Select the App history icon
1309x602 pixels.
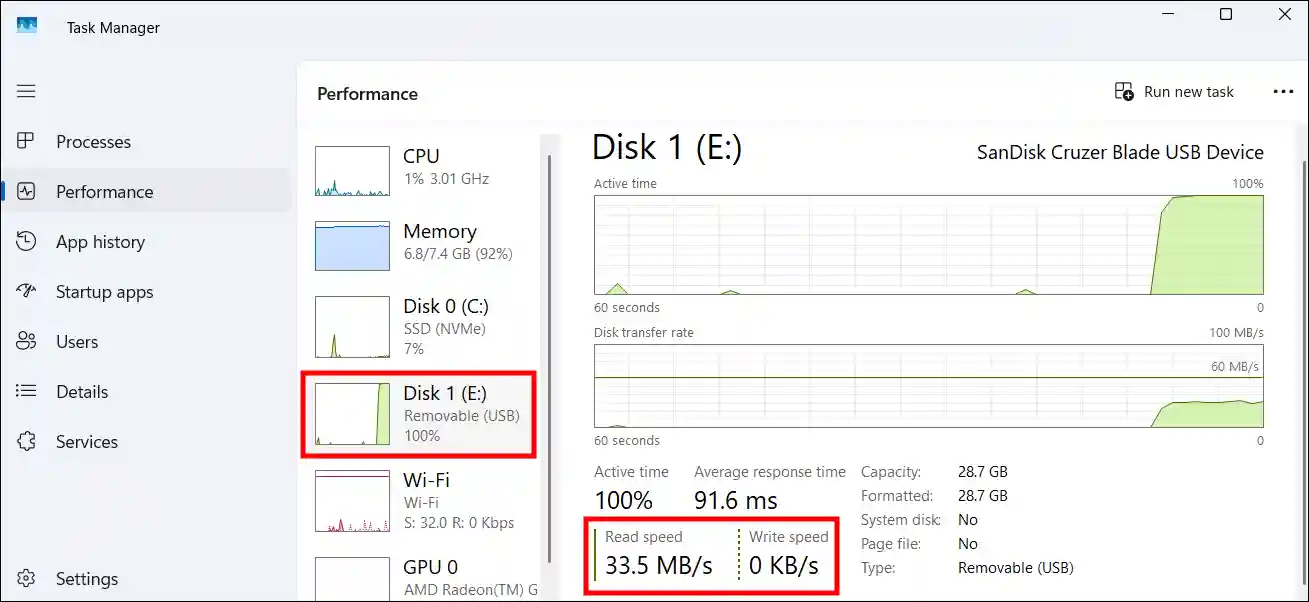(x=26, y=241)
